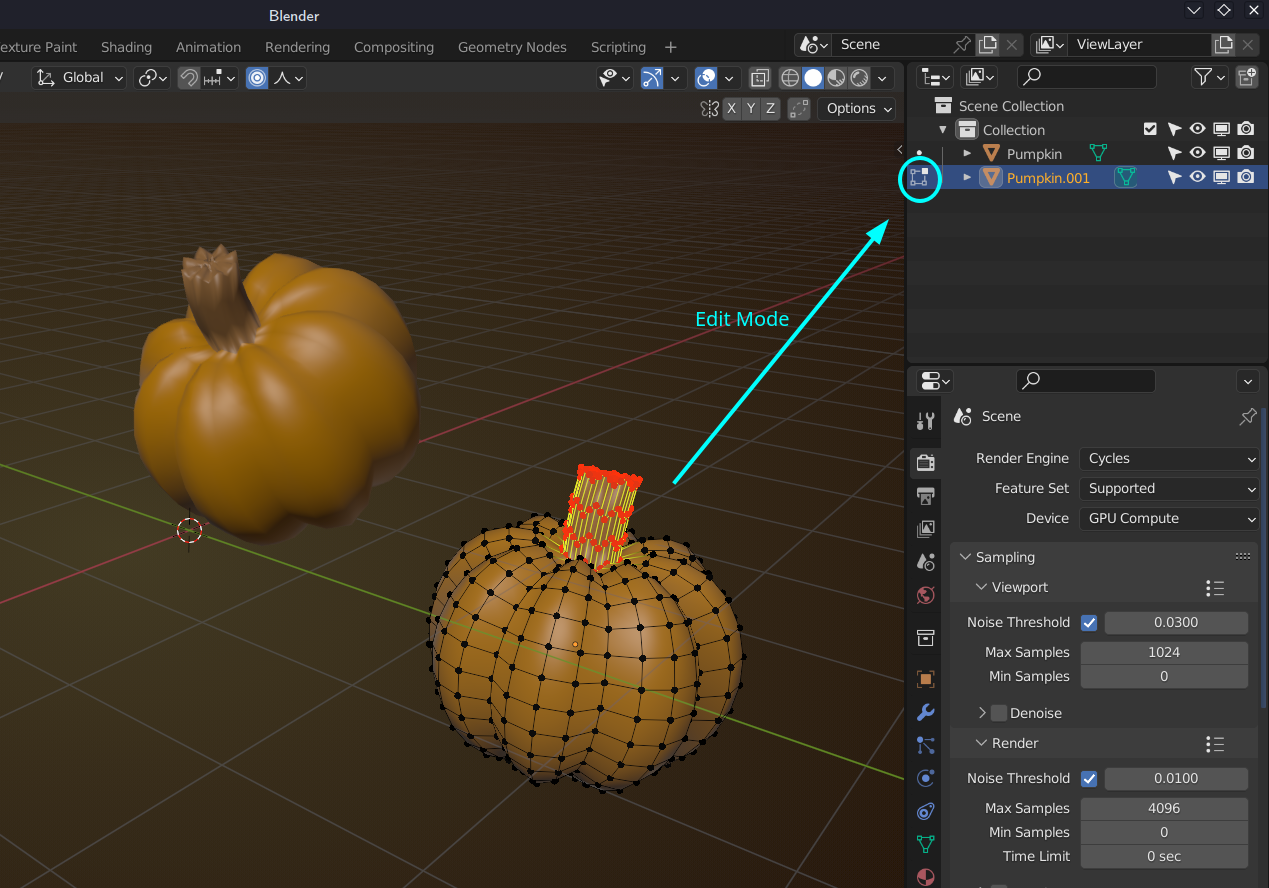Viewport: 1269px width, 888px height.
Task: Toggle X-ray view in the viewport
Action: (759, 78)
